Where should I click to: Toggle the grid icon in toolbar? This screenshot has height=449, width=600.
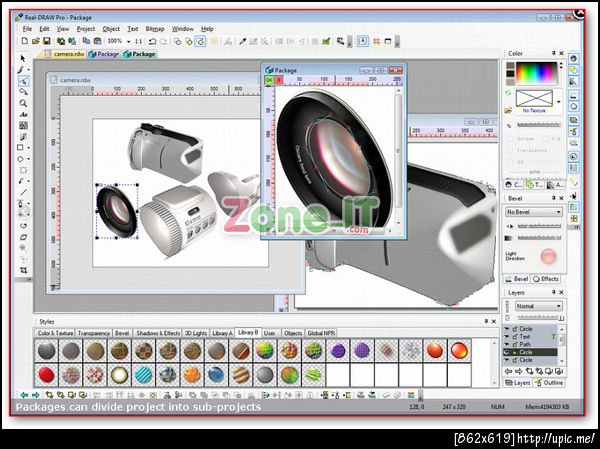377,41
